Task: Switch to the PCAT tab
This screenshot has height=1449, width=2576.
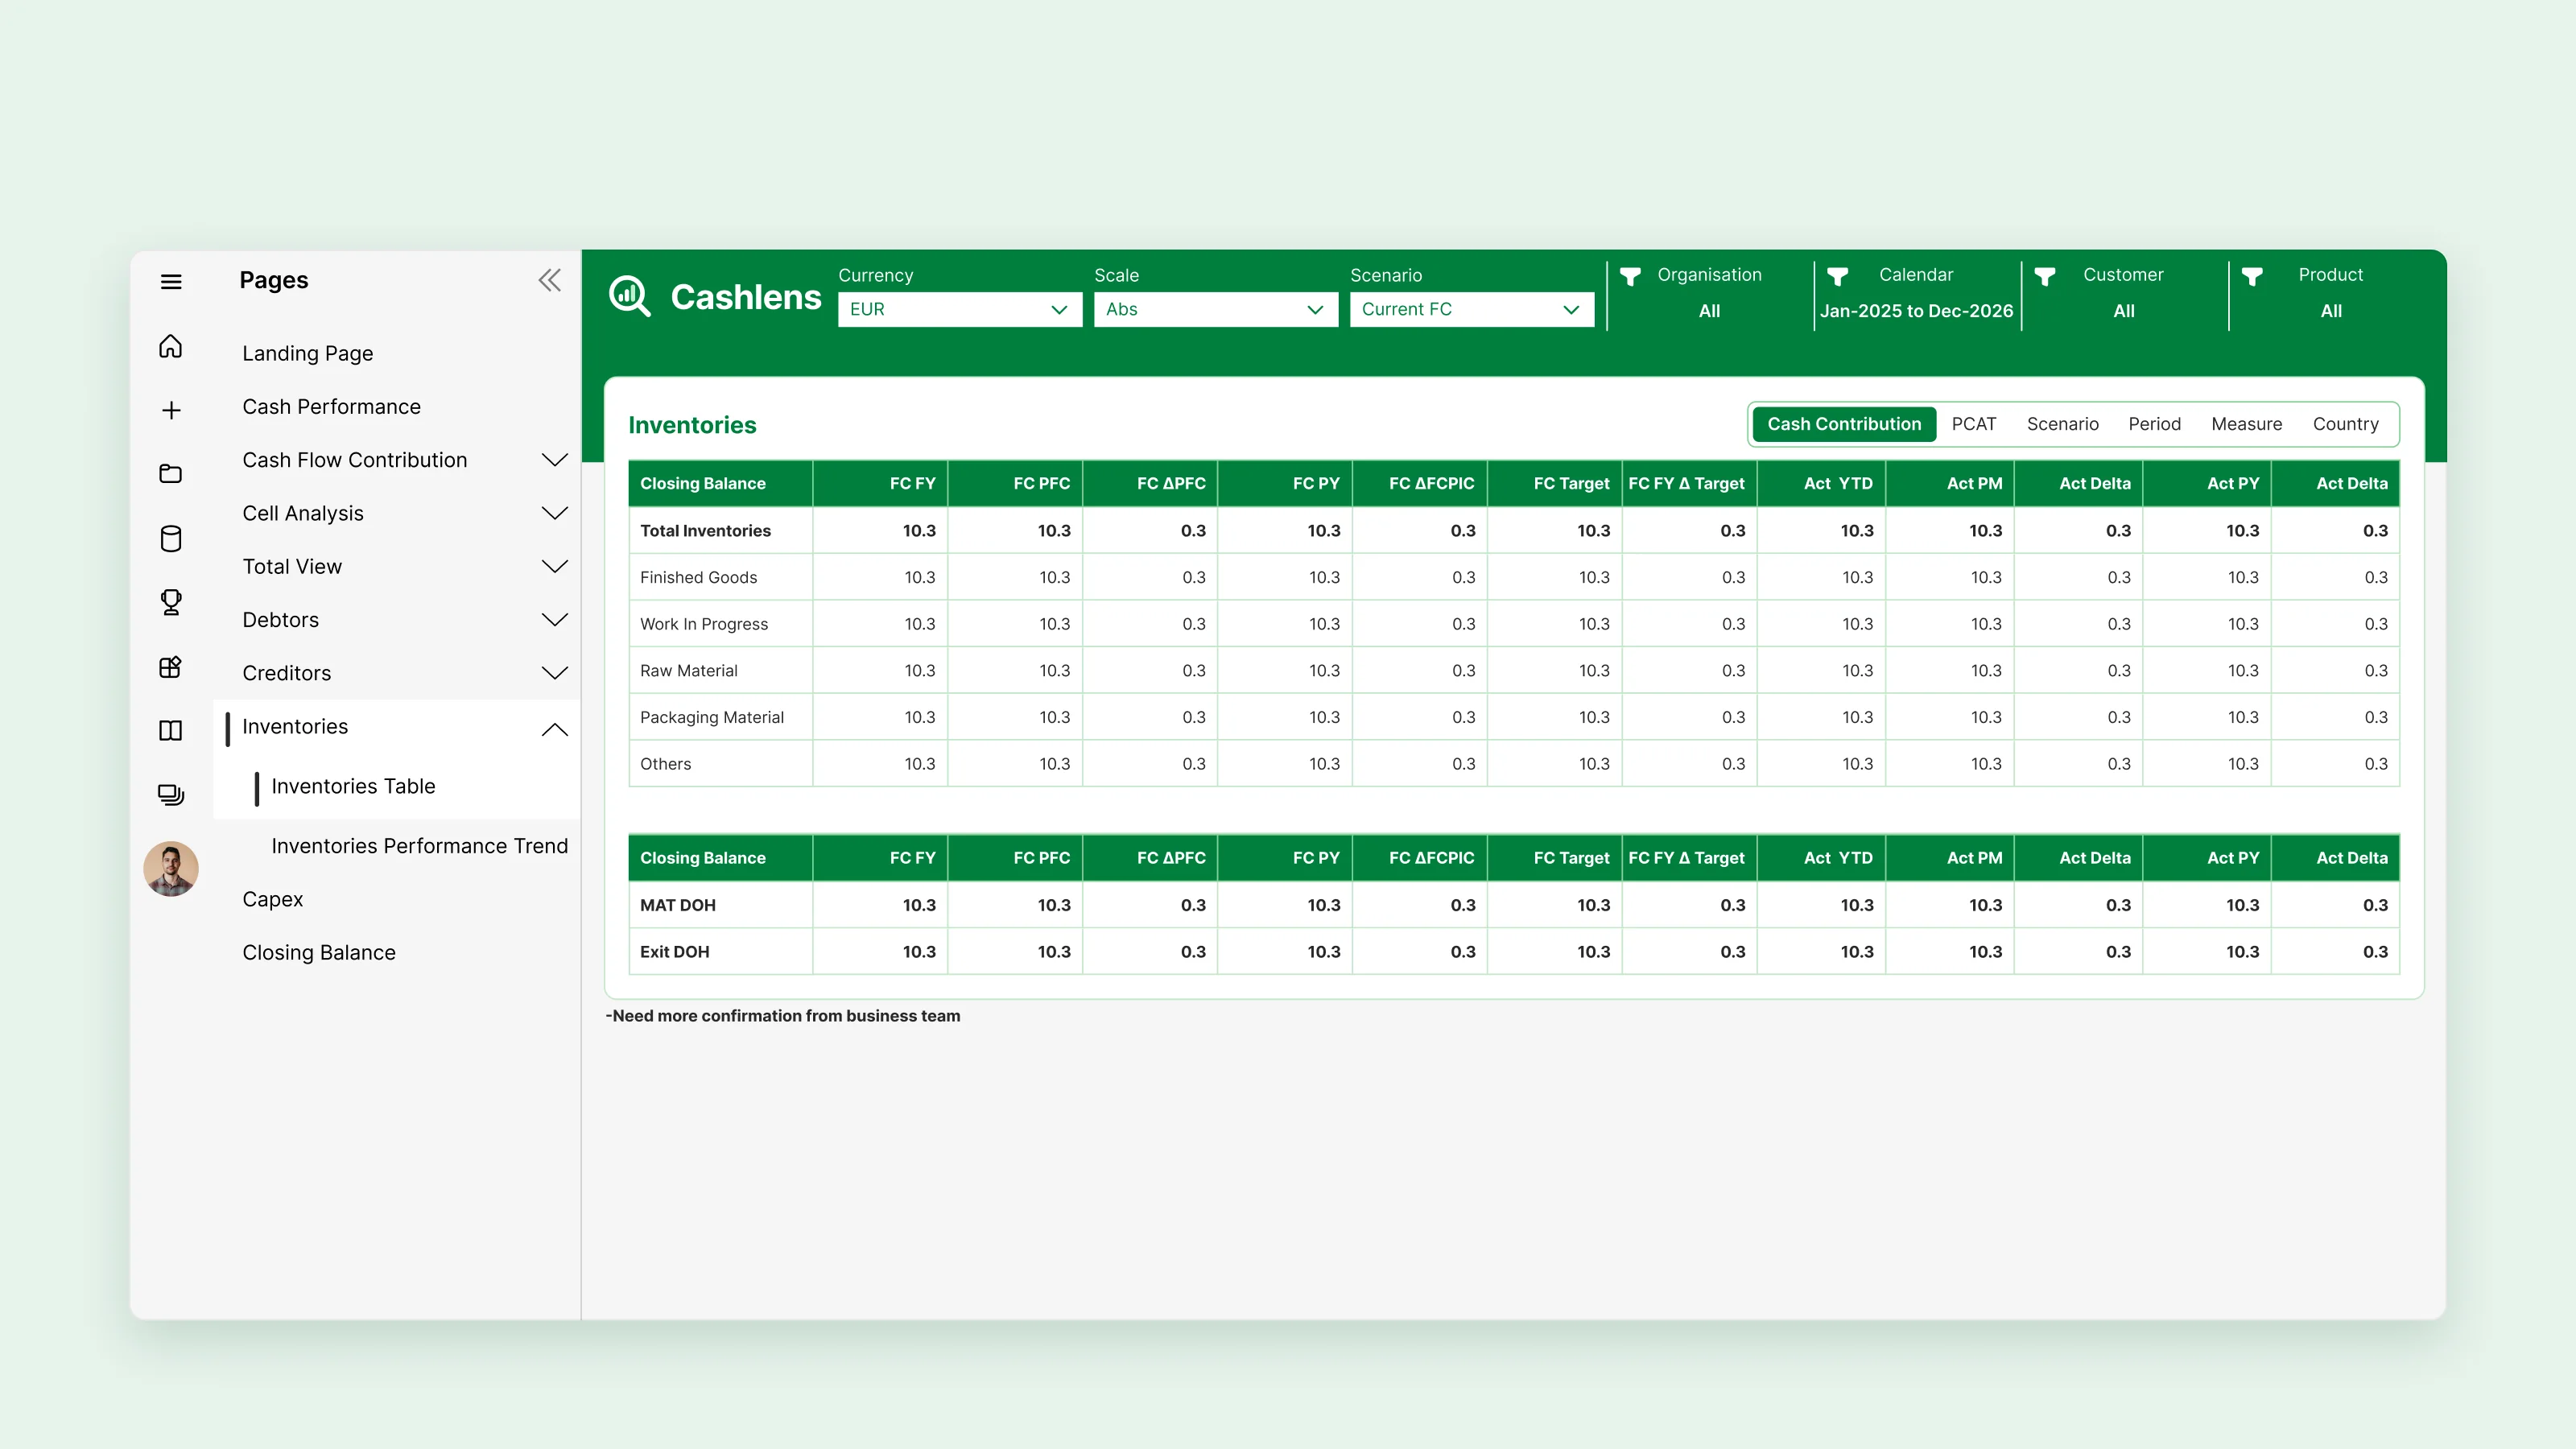Action: 1973,424
